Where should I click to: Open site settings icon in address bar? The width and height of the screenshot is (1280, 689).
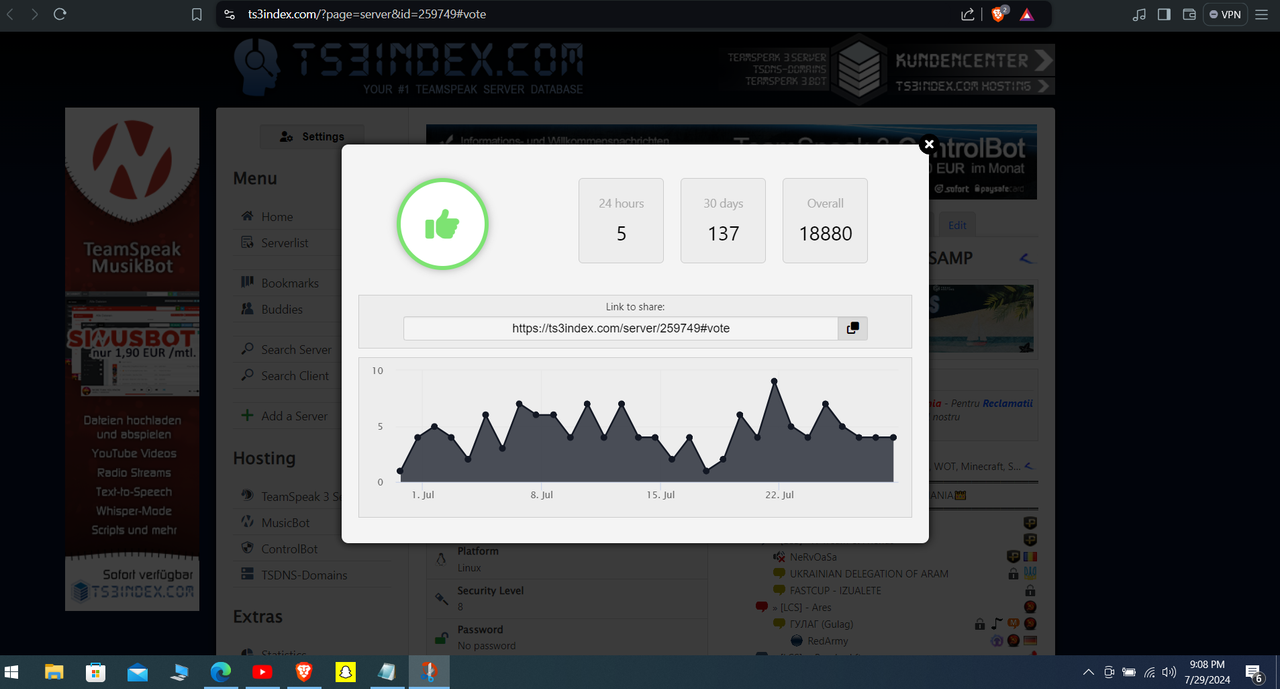[230, 15]
